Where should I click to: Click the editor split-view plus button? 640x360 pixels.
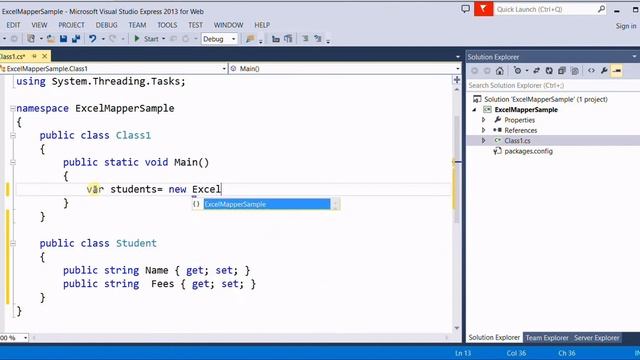[457, 80]
